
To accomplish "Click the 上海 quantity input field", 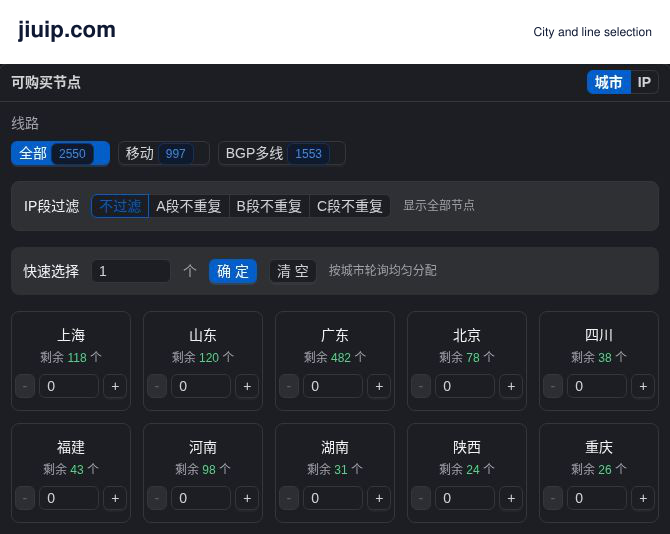I will [69, 386].
